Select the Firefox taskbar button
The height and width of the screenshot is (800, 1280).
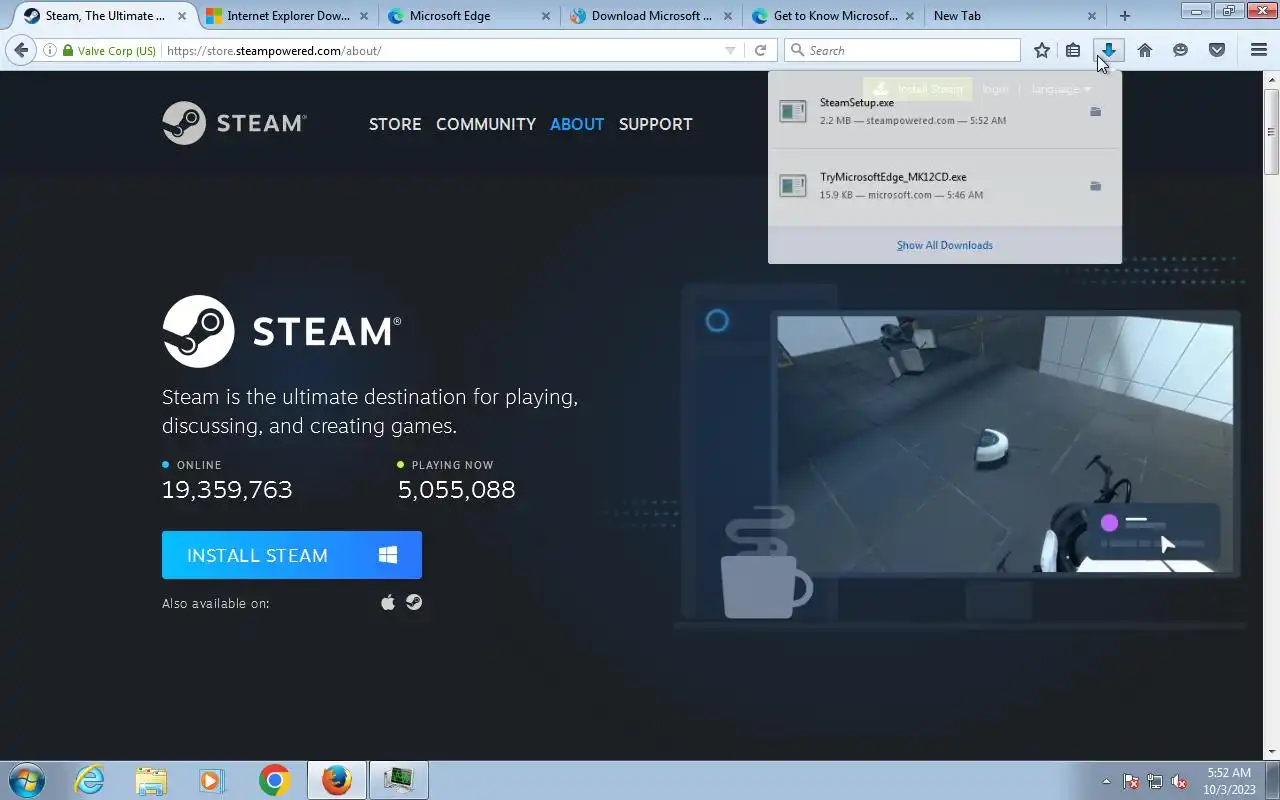337,780
